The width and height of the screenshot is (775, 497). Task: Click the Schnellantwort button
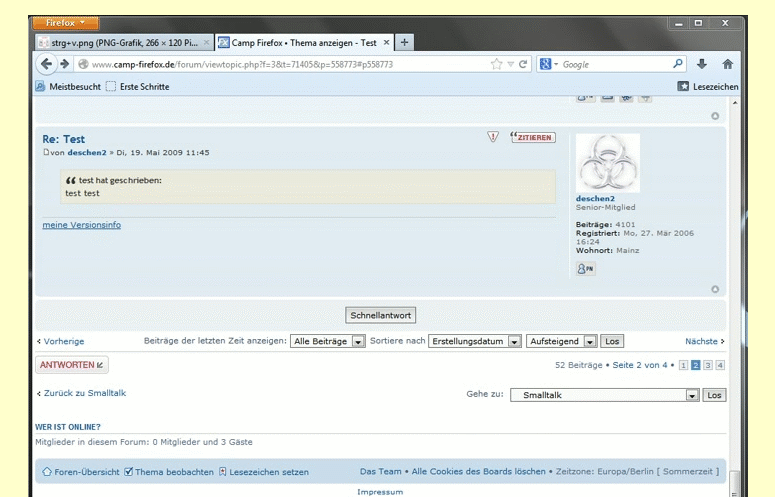click(381, 315)
